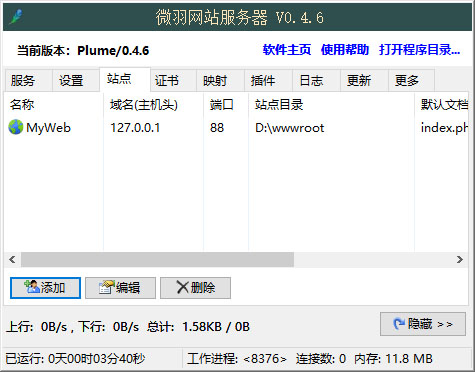
Task: Click the globe icon beside MyWeb
Action: pyautogui.click(x=15, y=127)
